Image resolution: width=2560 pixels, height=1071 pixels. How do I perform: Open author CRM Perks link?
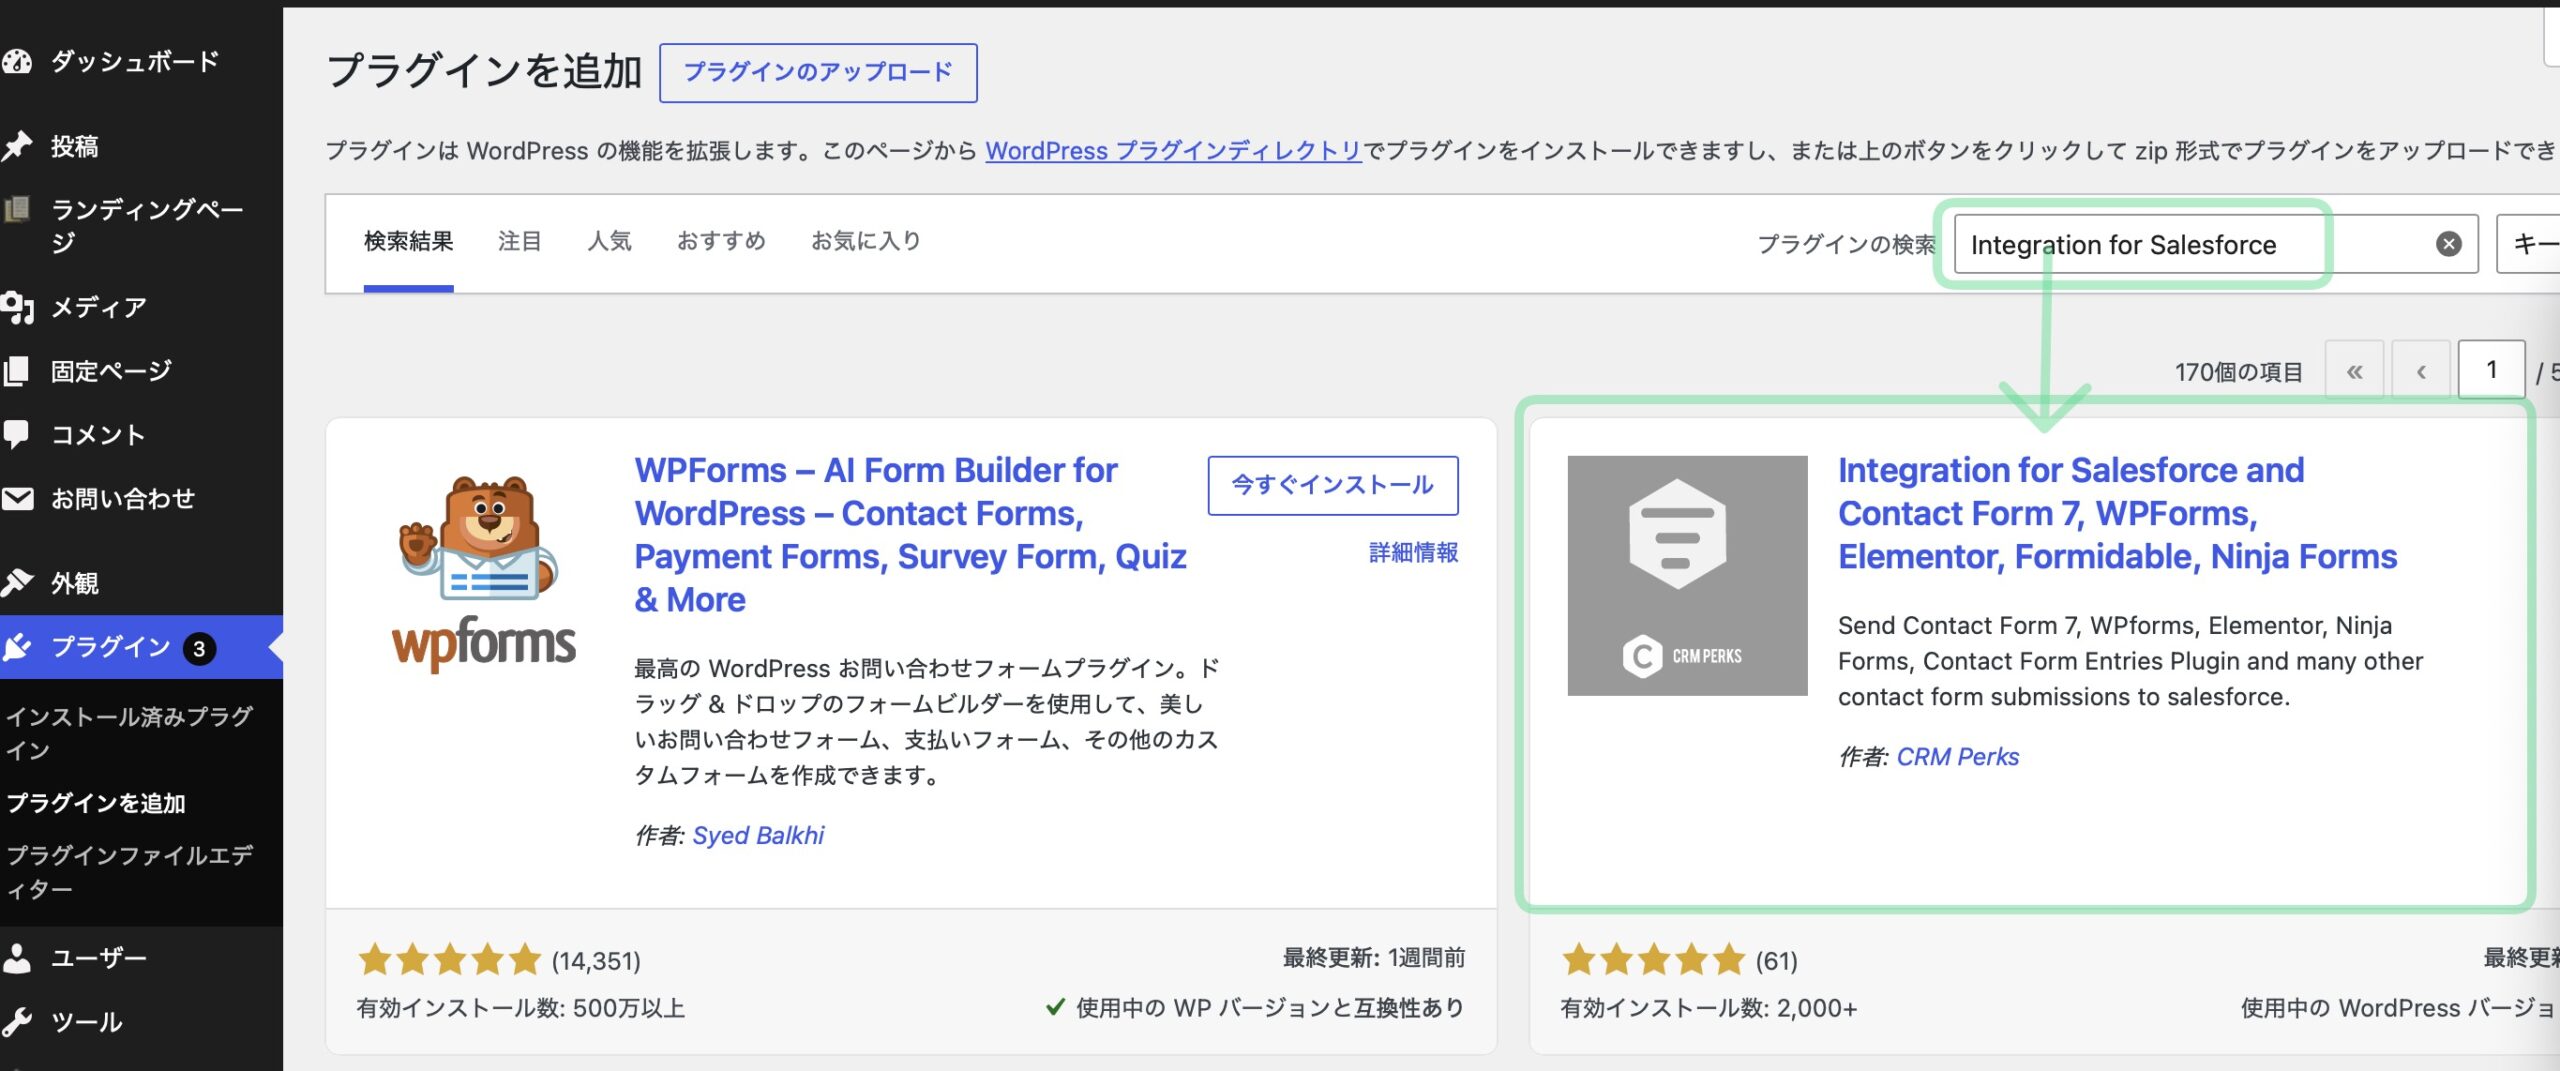1957,757
